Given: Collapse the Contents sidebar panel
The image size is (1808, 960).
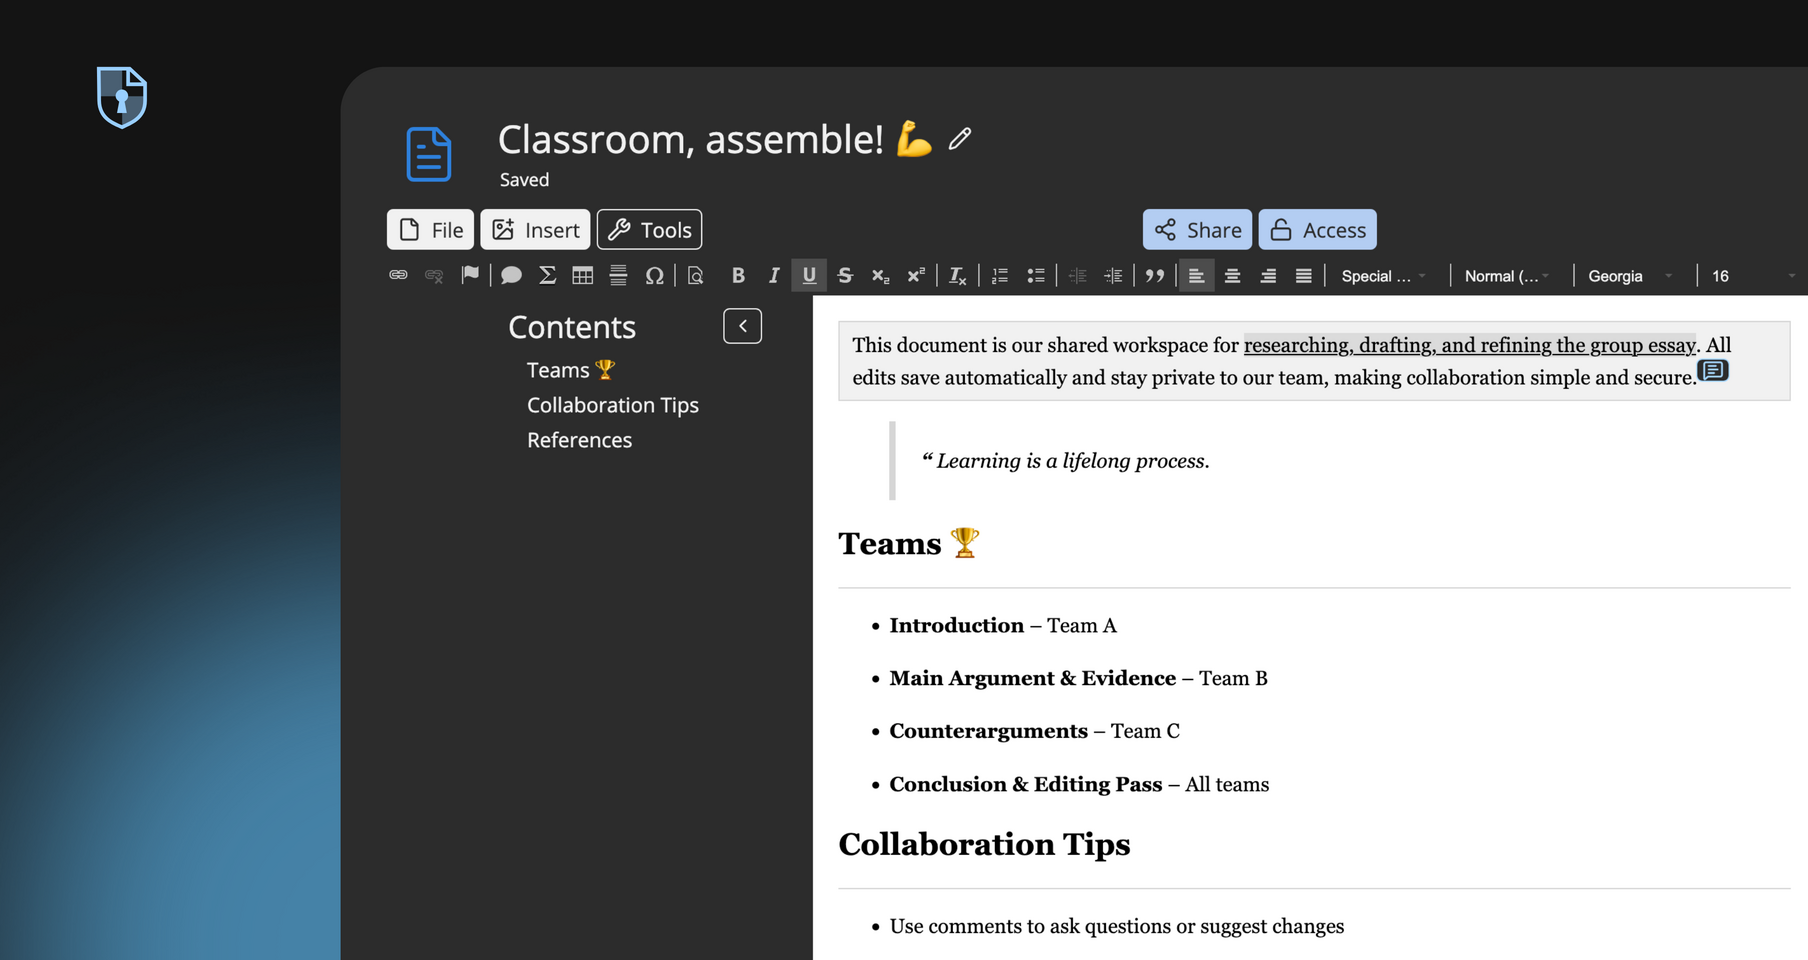Looking at the screenshot, I should [x=742, y=326].
